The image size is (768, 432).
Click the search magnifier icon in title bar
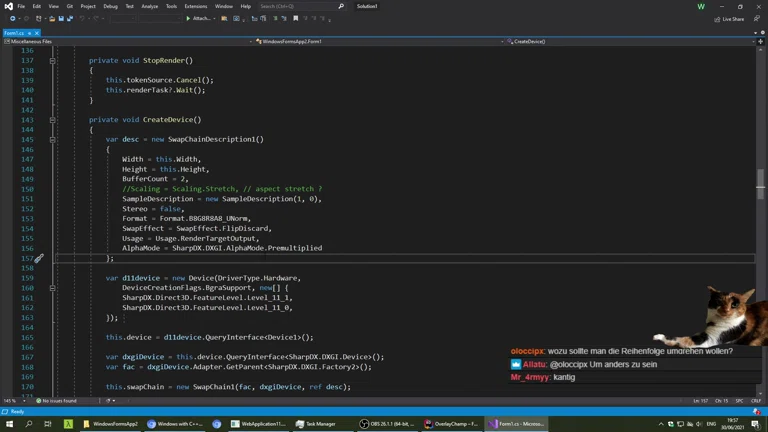click(341, 6)
